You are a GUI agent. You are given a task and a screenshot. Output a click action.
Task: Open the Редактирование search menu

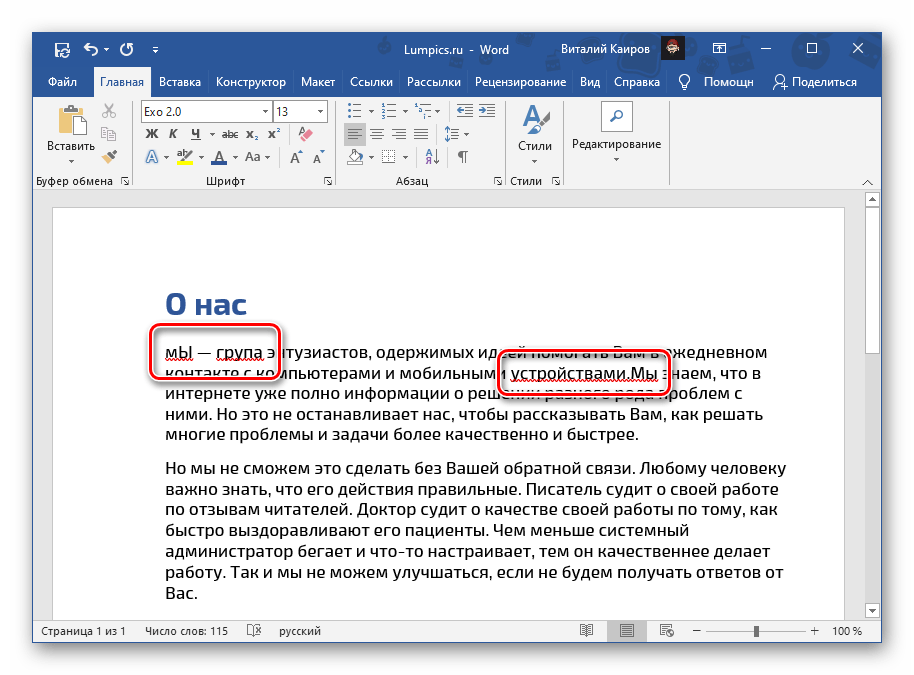point(617,133)
